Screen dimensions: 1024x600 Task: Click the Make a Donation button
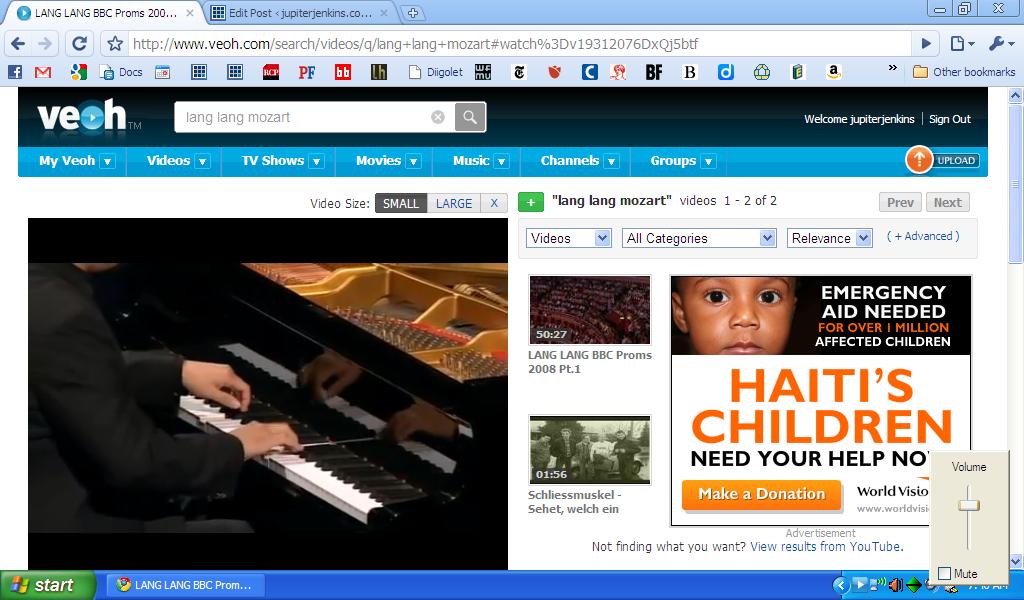761,494
